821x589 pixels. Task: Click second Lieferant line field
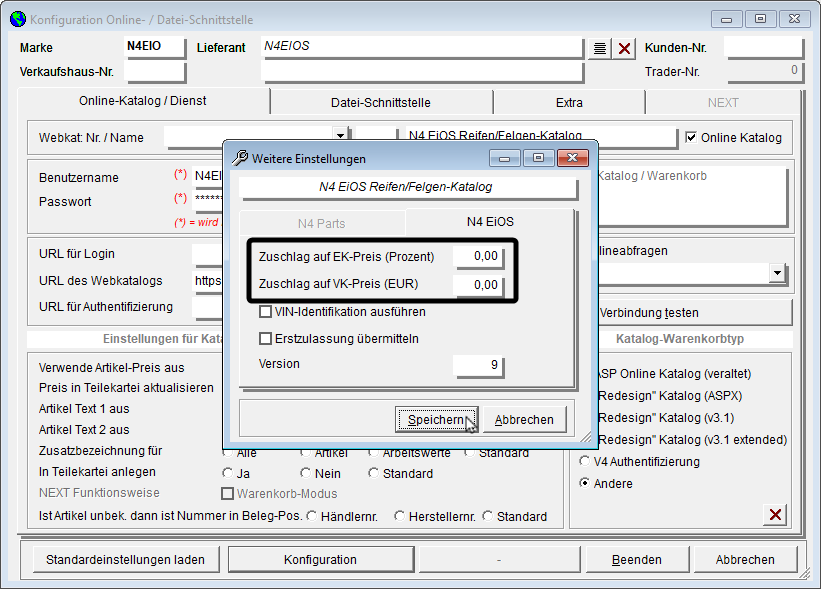point(422,72)
